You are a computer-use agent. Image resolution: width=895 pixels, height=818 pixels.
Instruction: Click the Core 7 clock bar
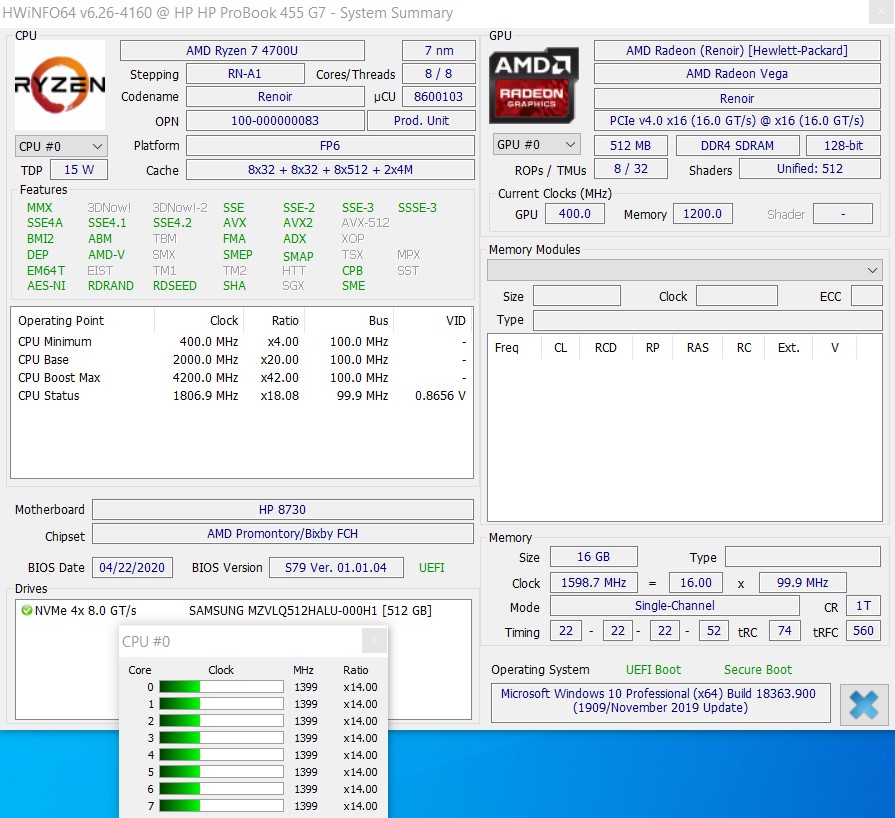coord(221,805)
